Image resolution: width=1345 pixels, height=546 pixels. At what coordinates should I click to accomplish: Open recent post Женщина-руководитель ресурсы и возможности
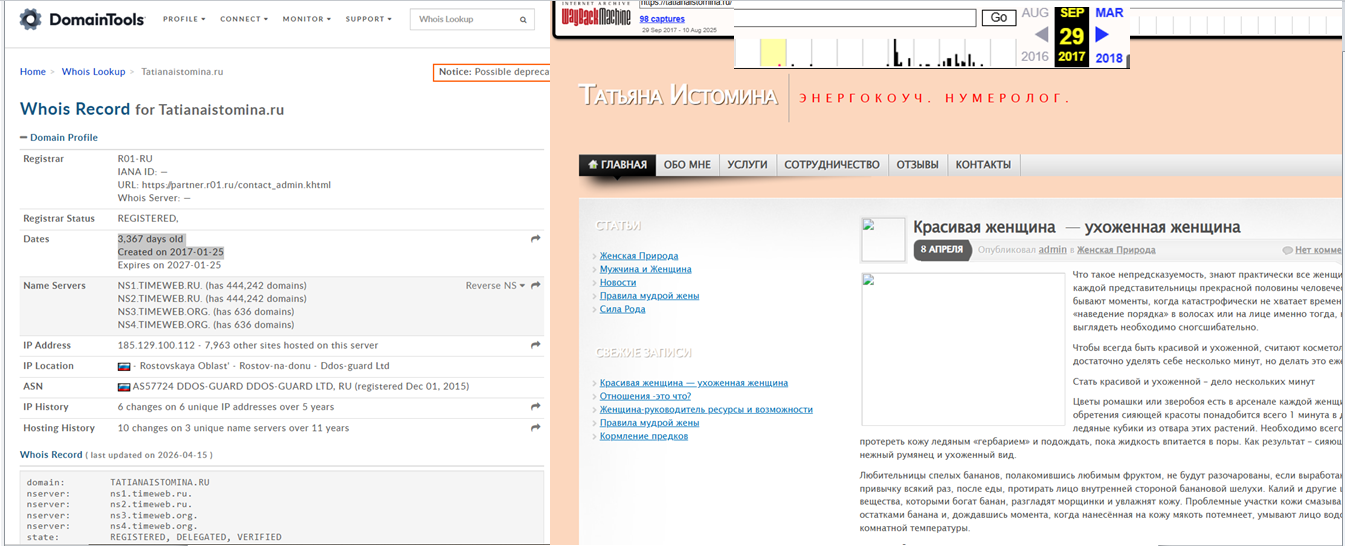(706, 409)
